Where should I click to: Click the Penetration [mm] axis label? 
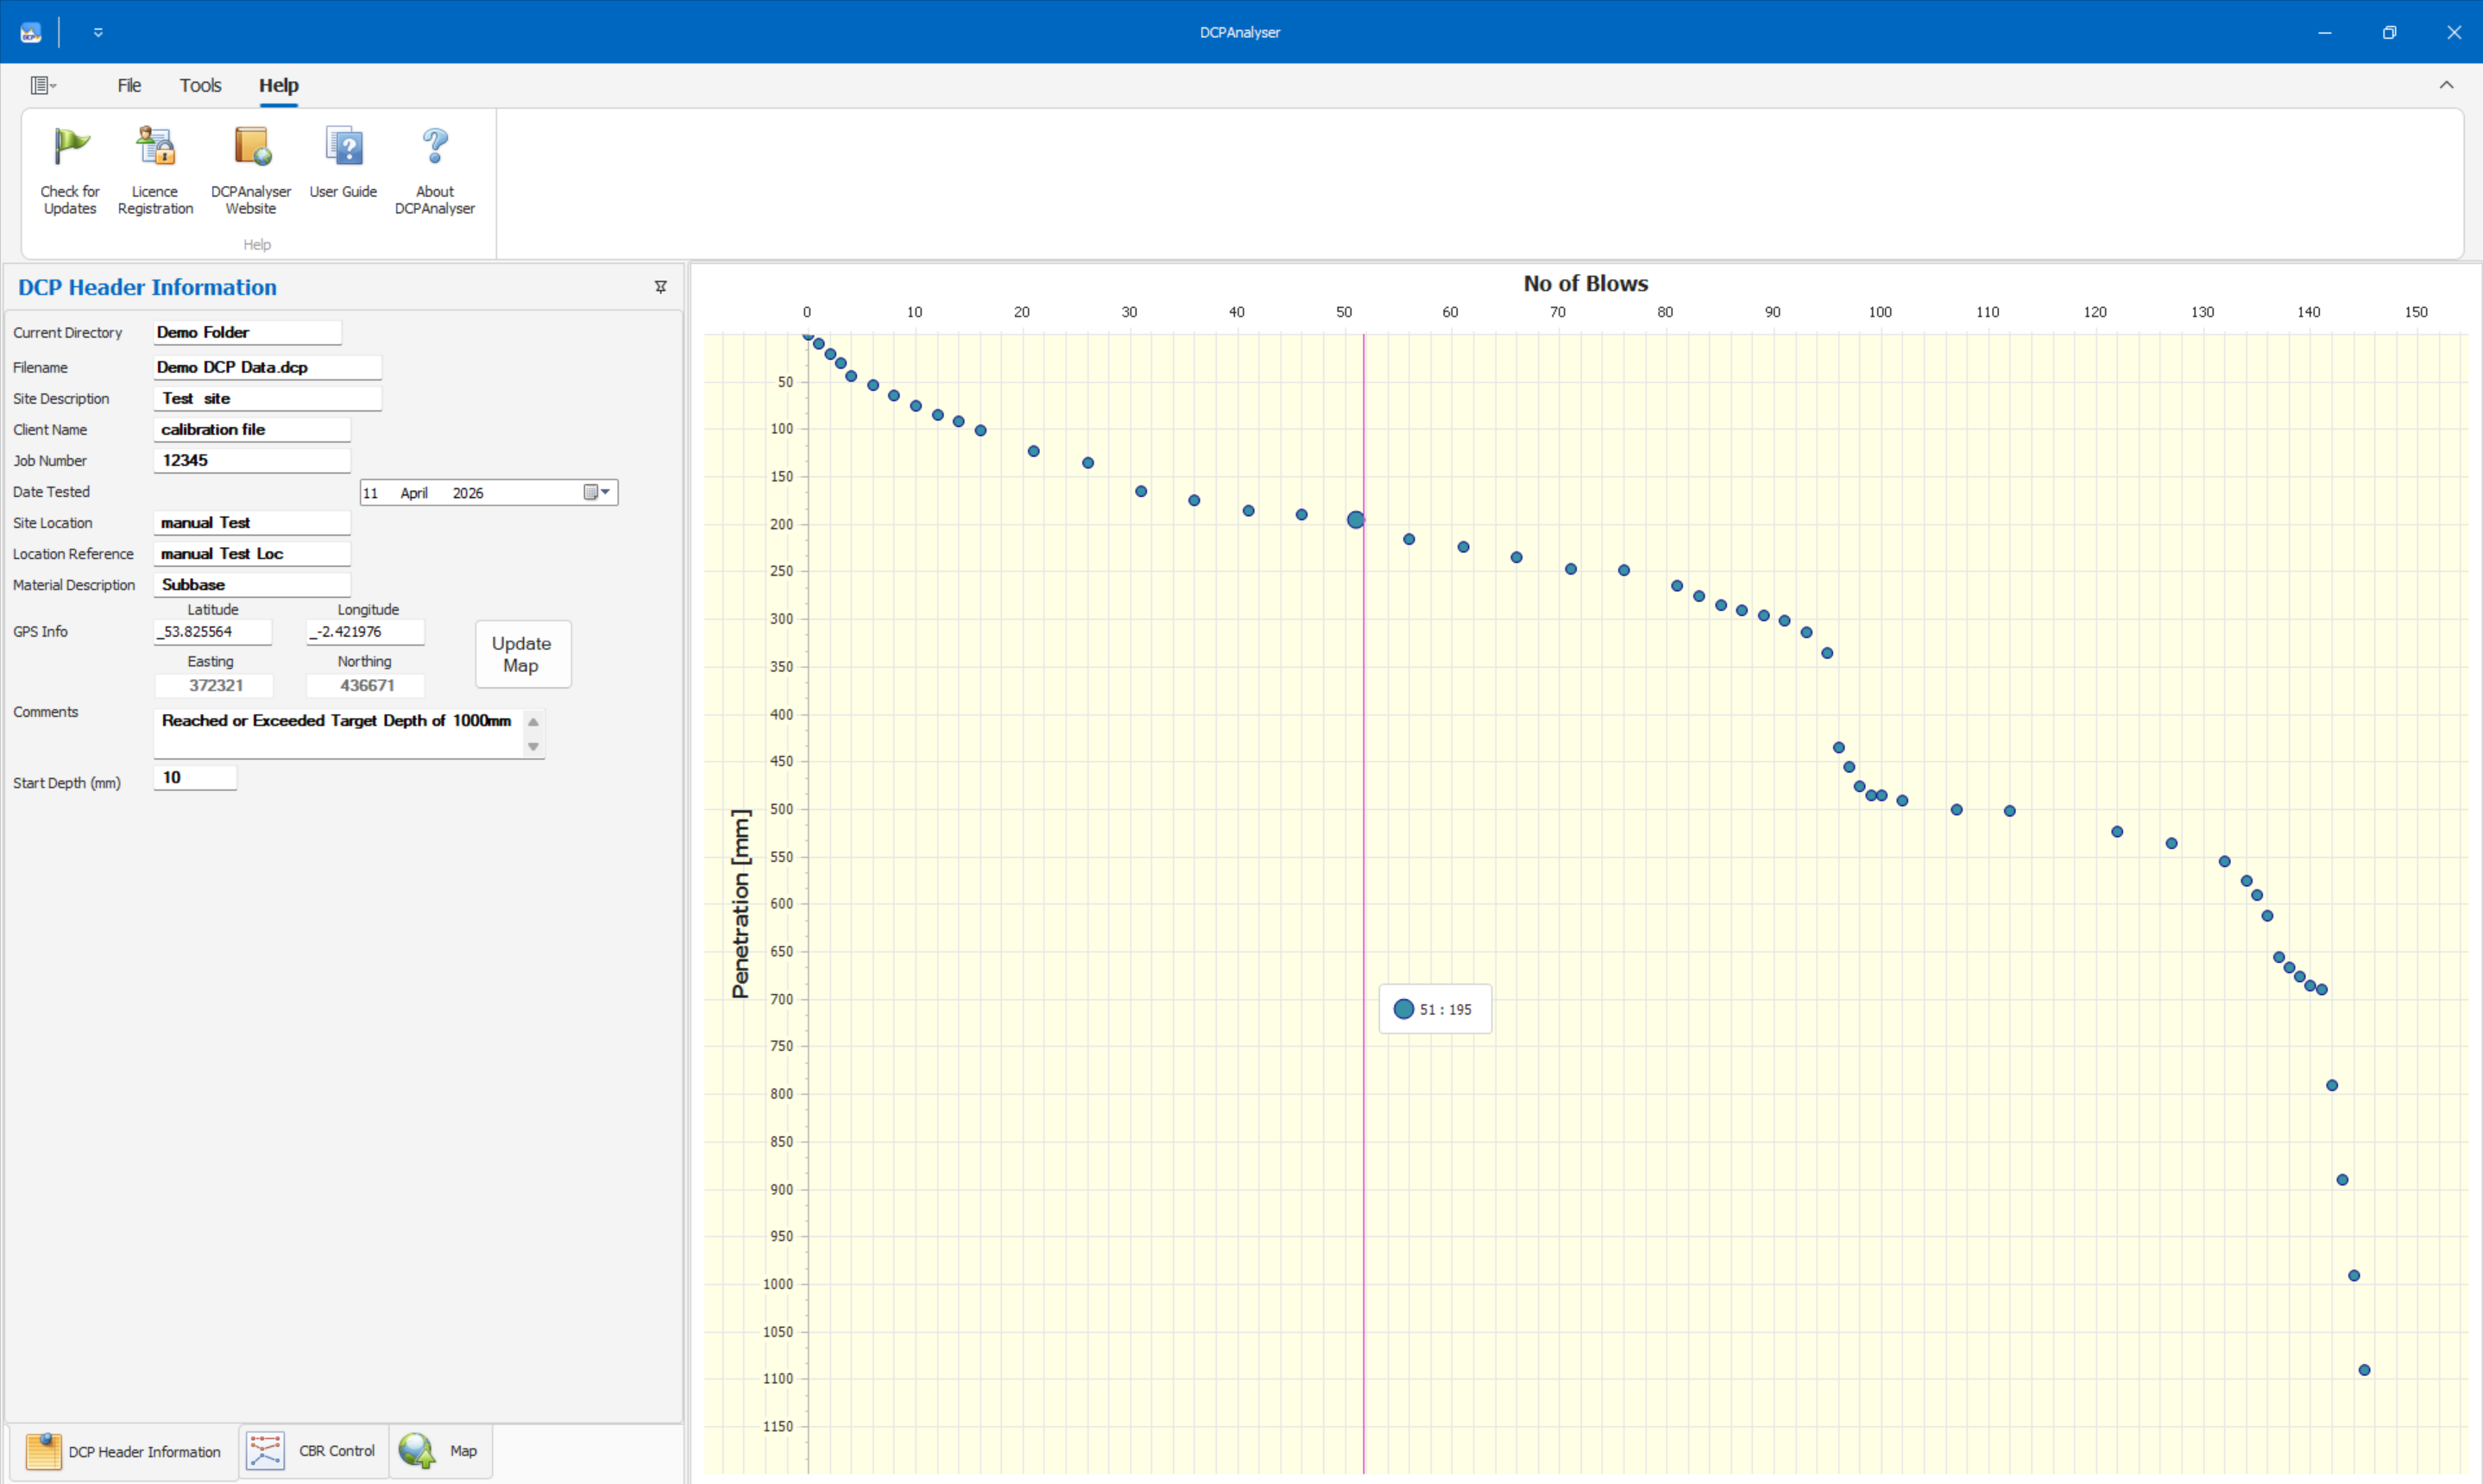(x=740, y=904)
